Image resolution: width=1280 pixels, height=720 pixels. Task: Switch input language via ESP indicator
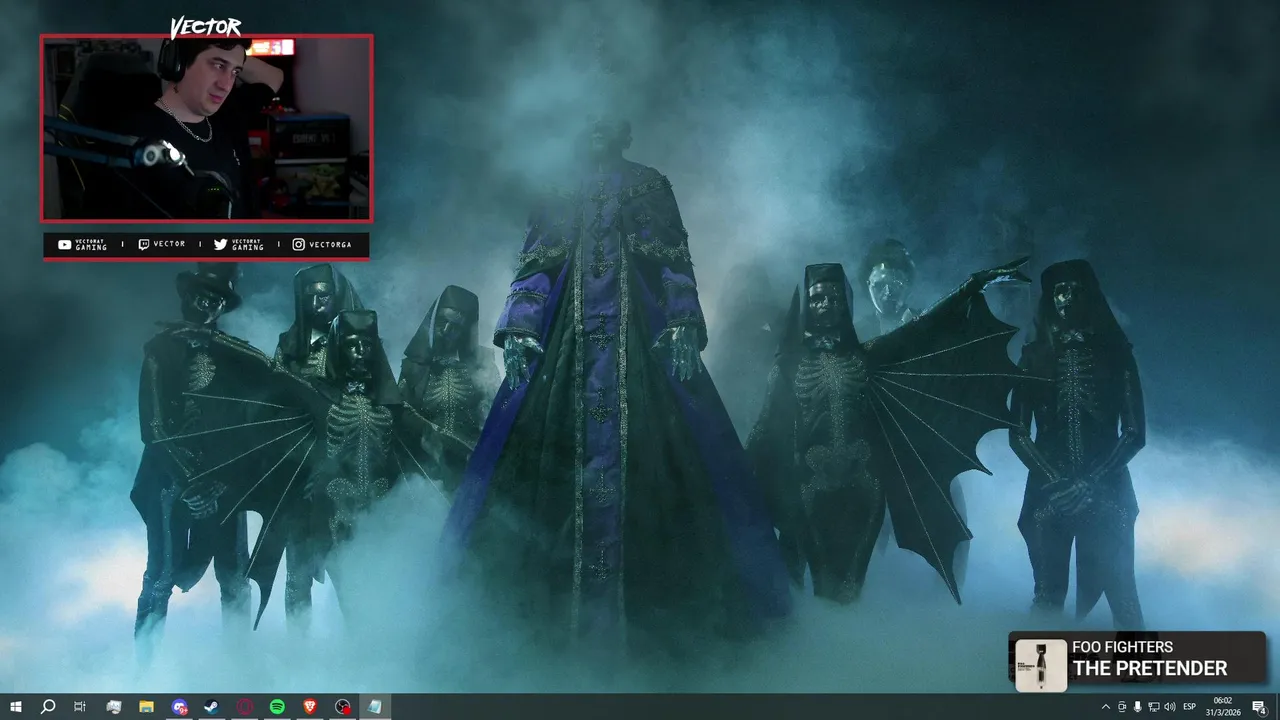tap(1190, 707)
